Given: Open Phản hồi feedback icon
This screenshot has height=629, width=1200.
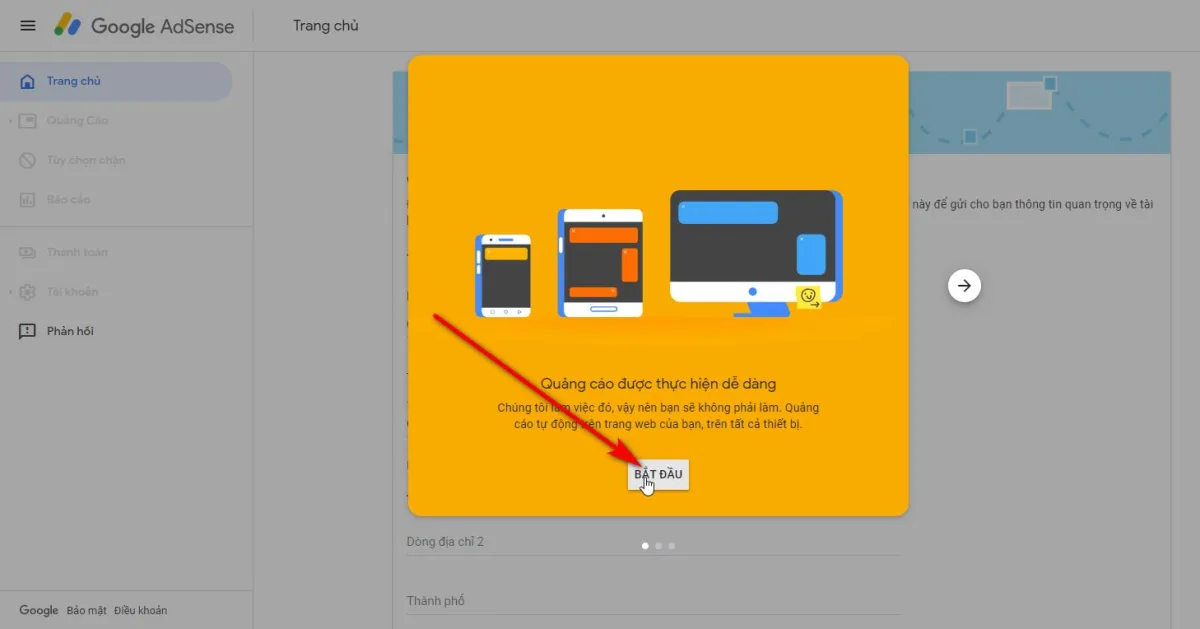Looking at the screenshot, I should coord(28,332).
